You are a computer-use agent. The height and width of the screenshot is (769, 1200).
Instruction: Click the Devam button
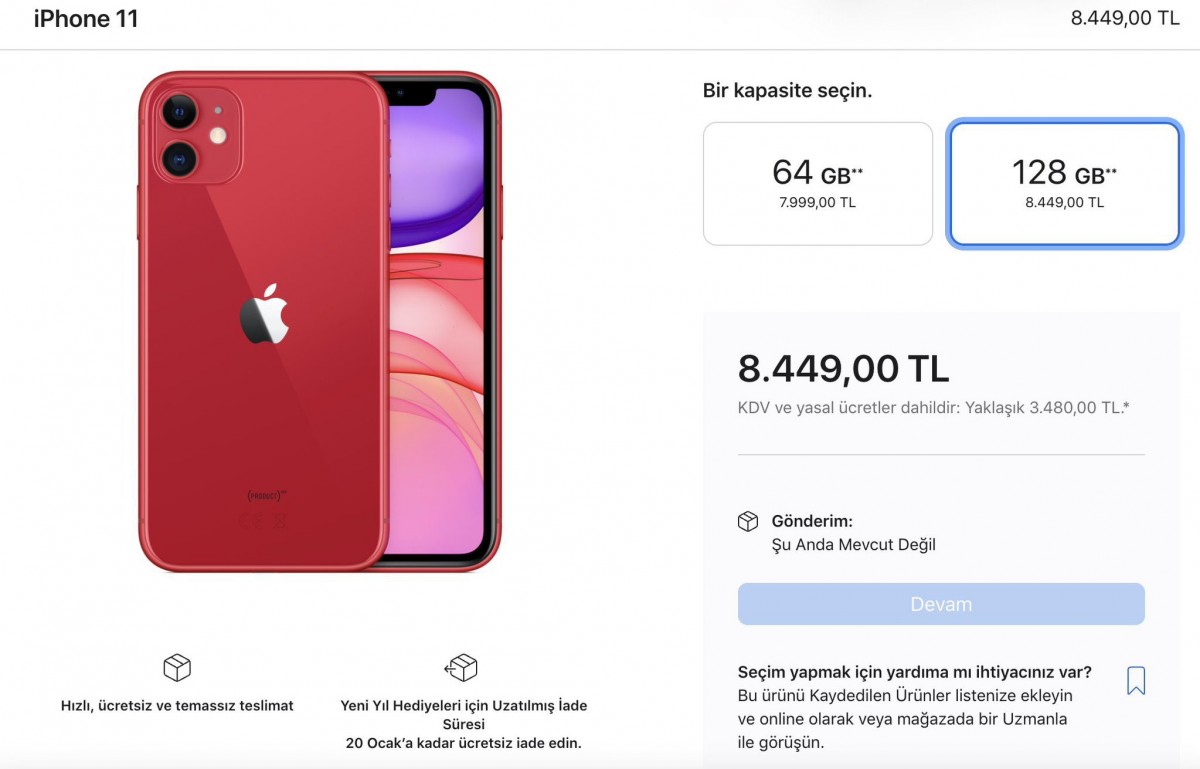[941, 604]
